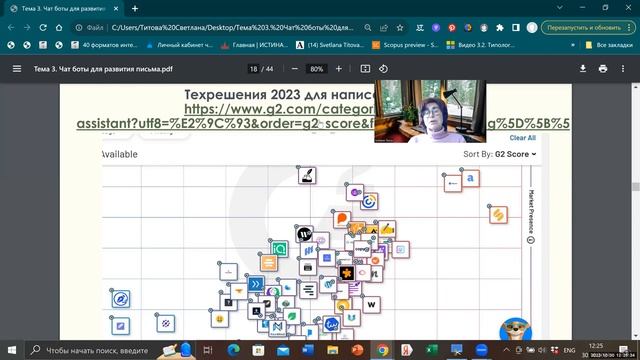Open the Главная | ИСТИНА bookmark
This screenshot has height=360, width=640.
(254, 45)
